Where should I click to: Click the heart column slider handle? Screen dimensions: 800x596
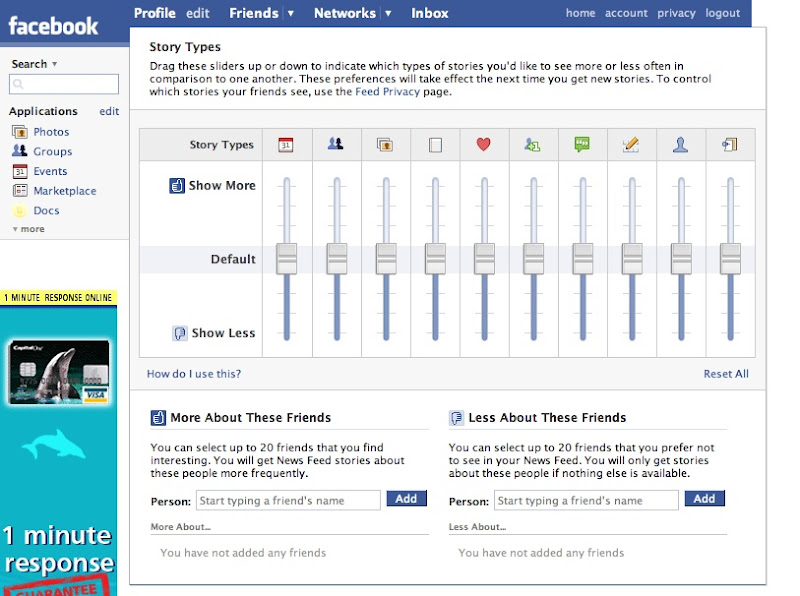(x=484, y=258)
